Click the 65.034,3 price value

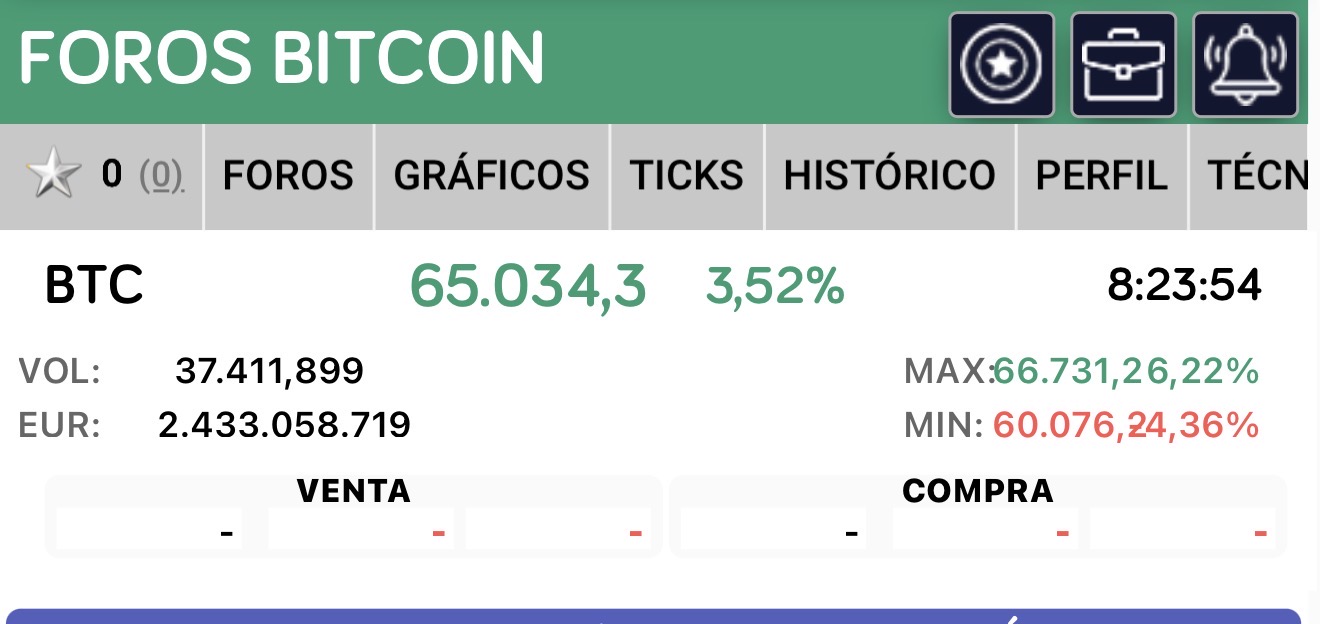(528, 286)
